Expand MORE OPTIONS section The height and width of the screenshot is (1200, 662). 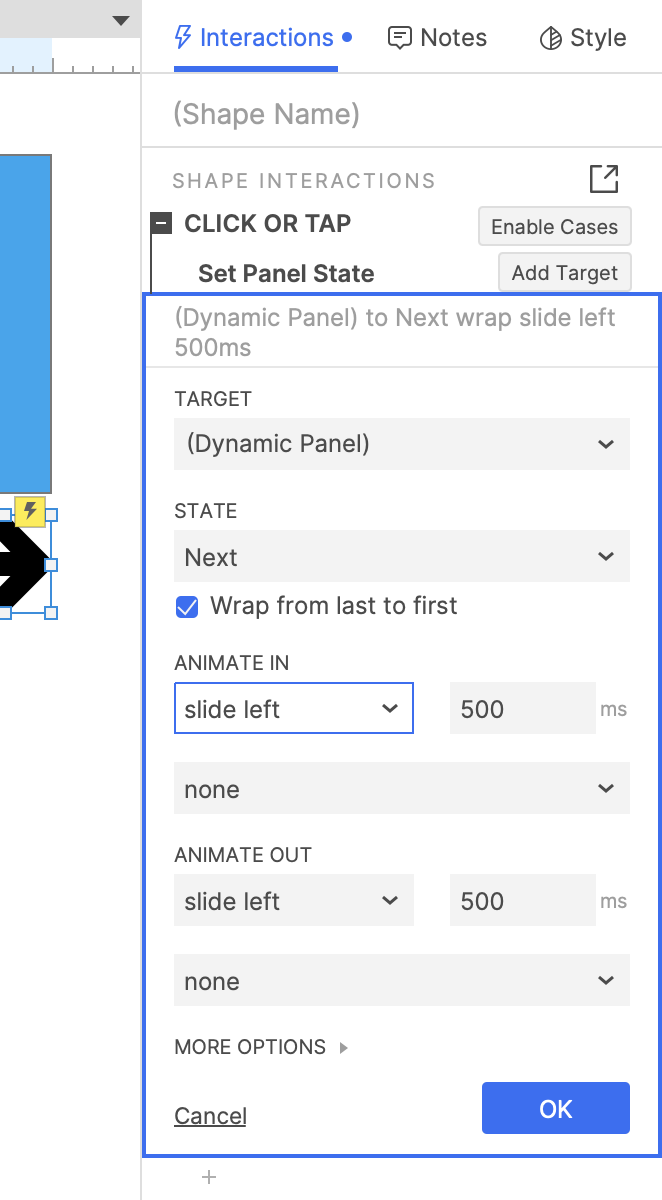pos(261,1047)
